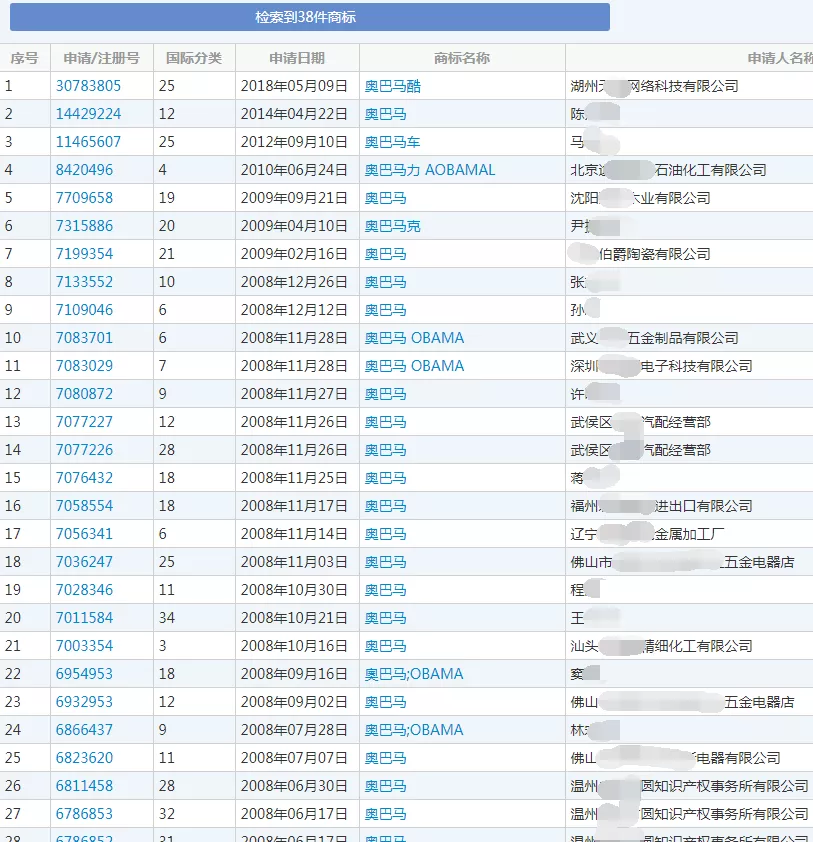
Task: Click the 申请日期 column header
Action: [295, 57]
